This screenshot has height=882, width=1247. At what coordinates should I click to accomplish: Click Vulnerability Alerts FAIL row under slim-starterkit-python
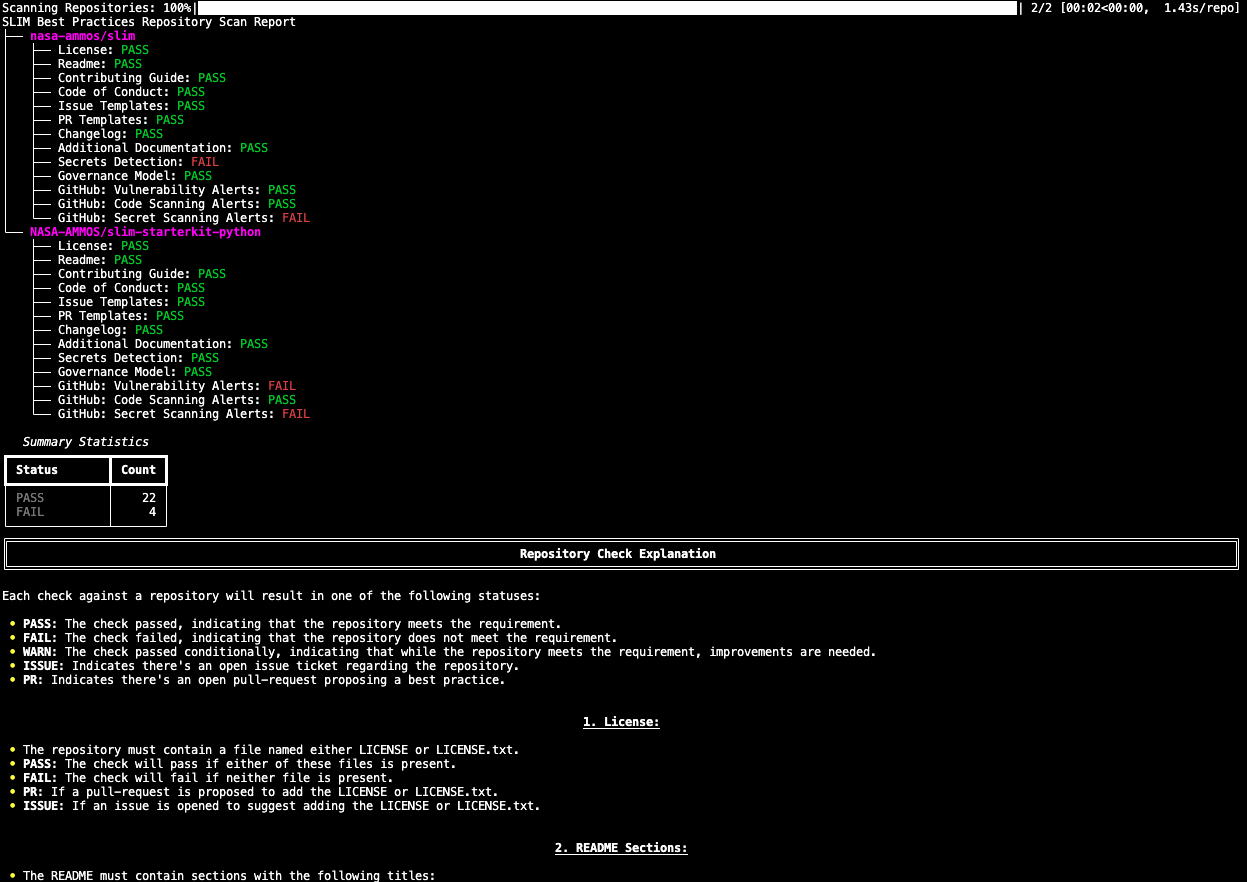(177, 386)
